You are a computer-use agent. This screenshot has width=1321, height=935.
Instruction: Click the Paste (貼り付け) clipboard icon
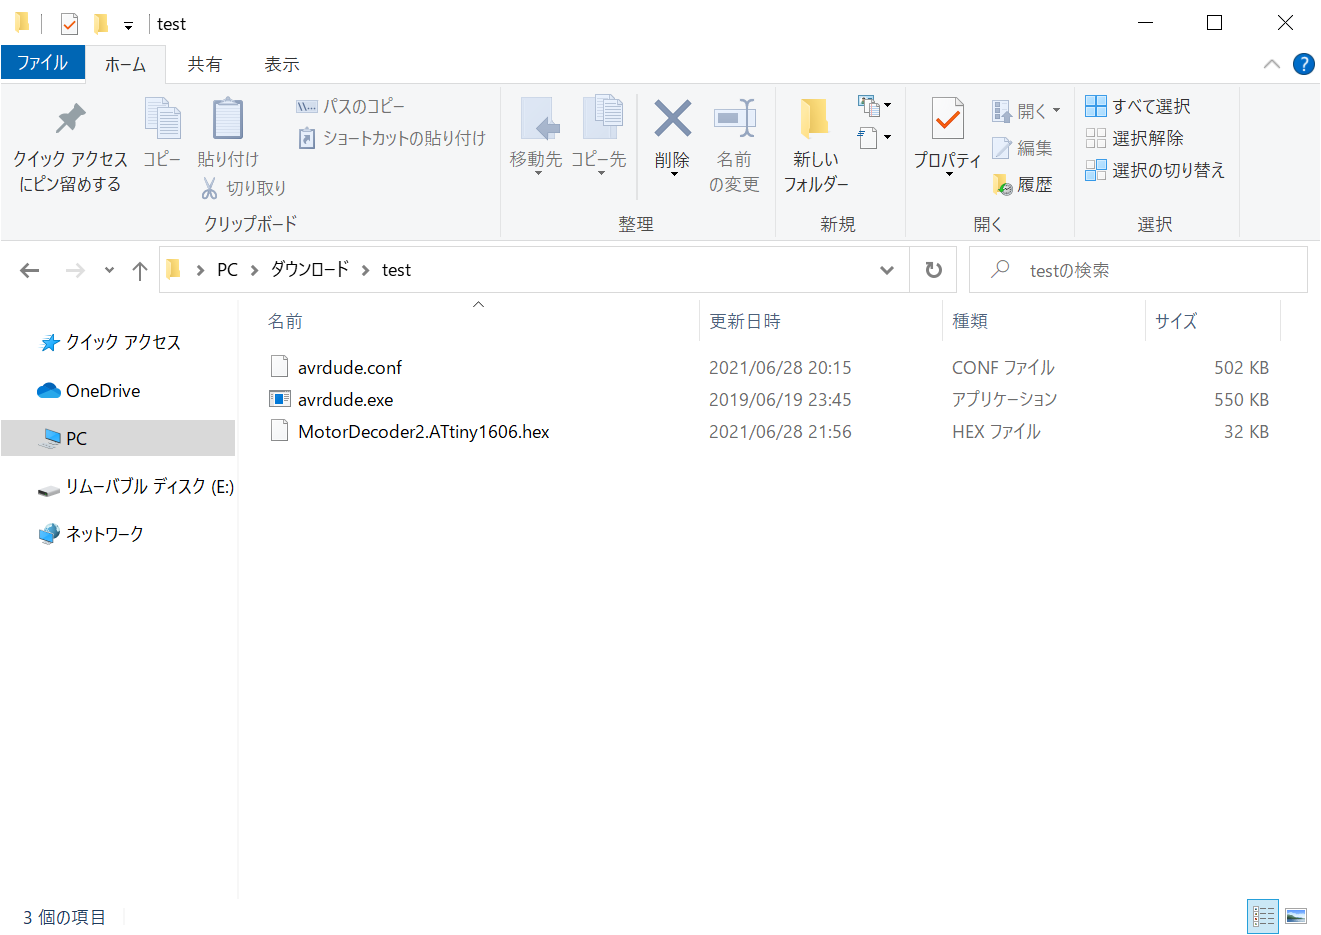227,119
